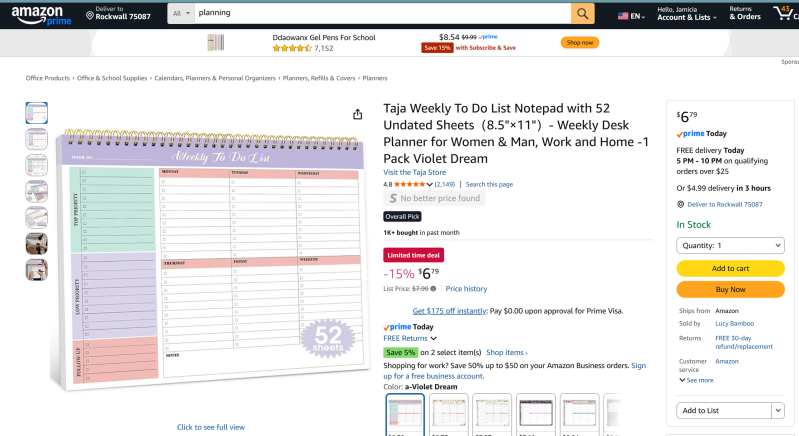Screen dimensions: 799x436
Task: Select the fifth color option swatch
Action: pyautogui.click(x=579, y=414)
